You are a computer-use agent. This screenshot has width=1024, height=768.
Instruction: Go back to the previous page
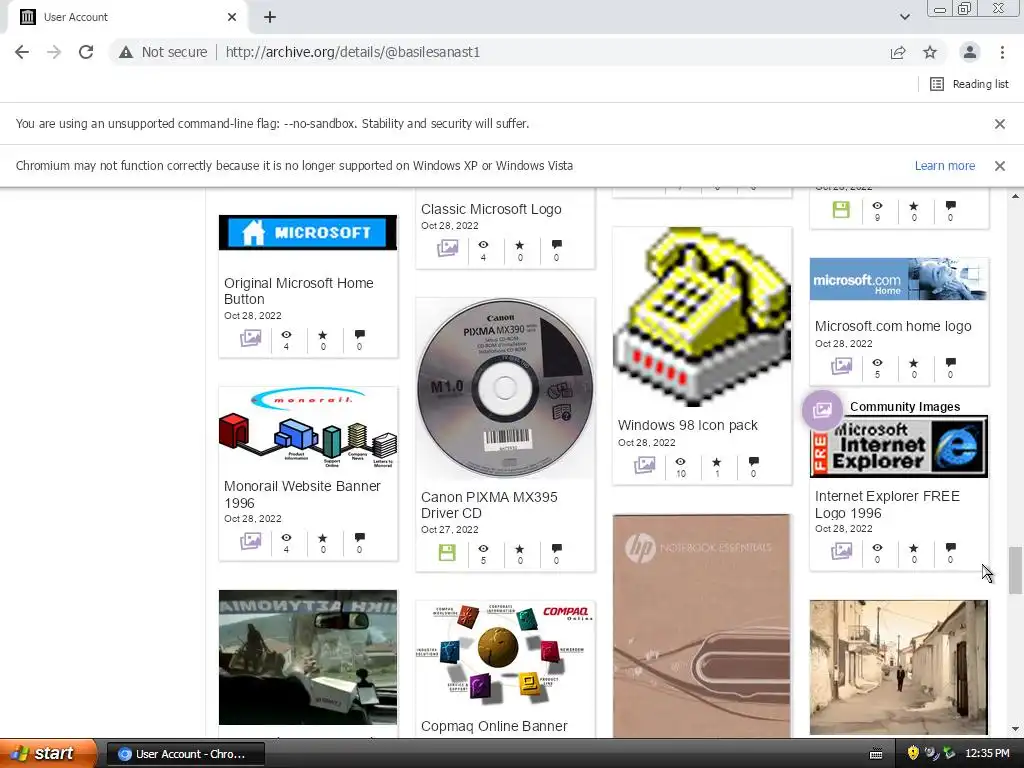coord(22,52)
